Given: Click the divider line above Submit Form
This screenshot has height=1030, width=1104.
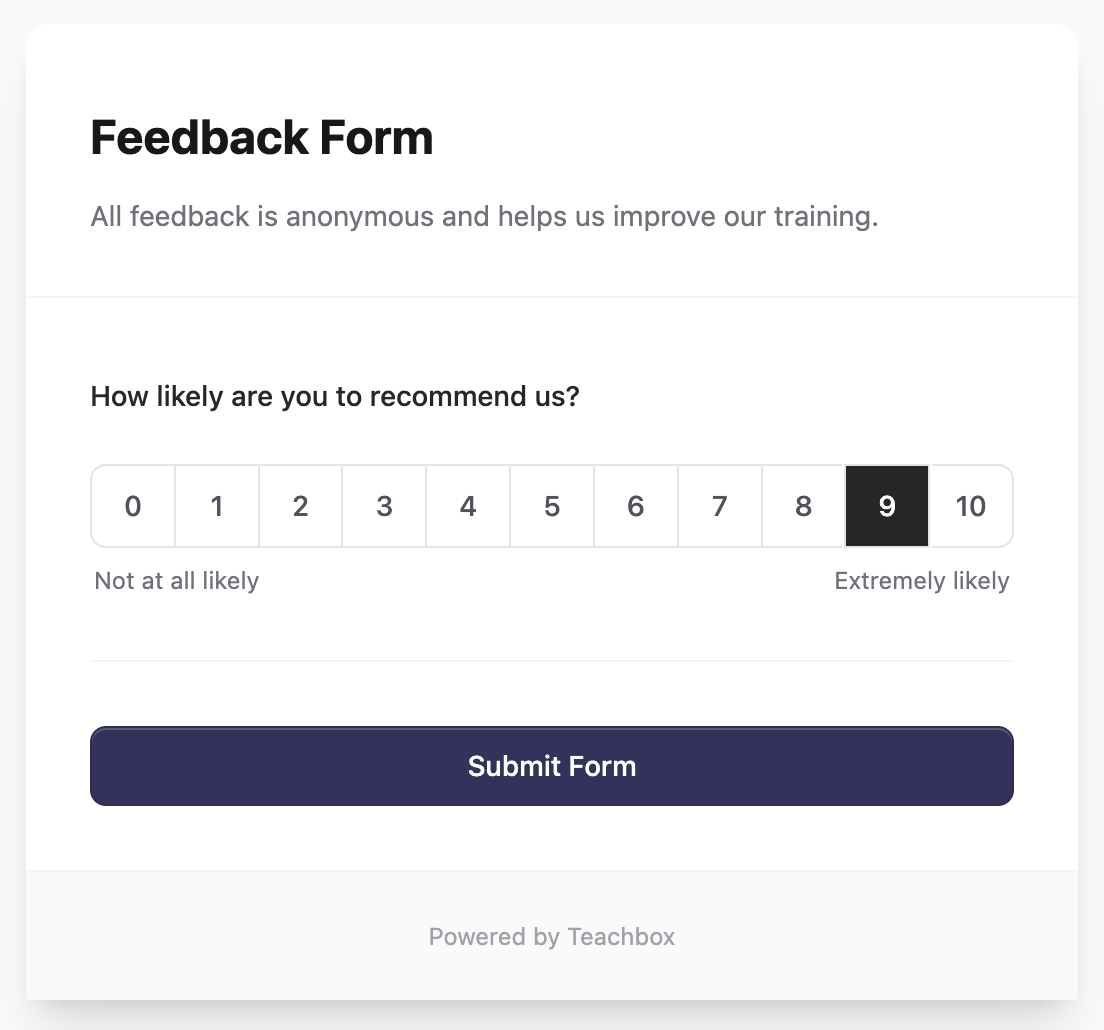Looking at the screenshot, I should [552, 661].
